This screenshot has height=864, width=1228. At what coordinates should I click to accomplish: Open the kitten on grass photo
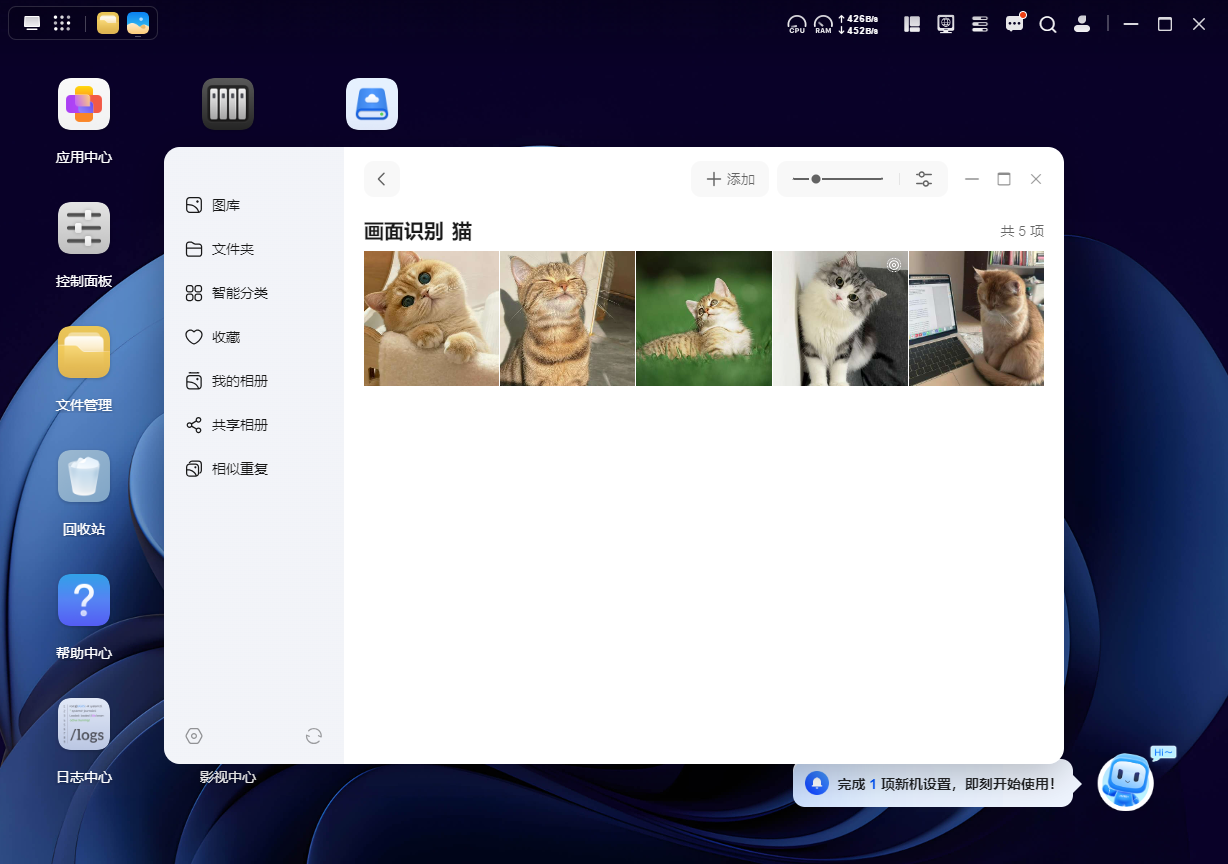704,318
